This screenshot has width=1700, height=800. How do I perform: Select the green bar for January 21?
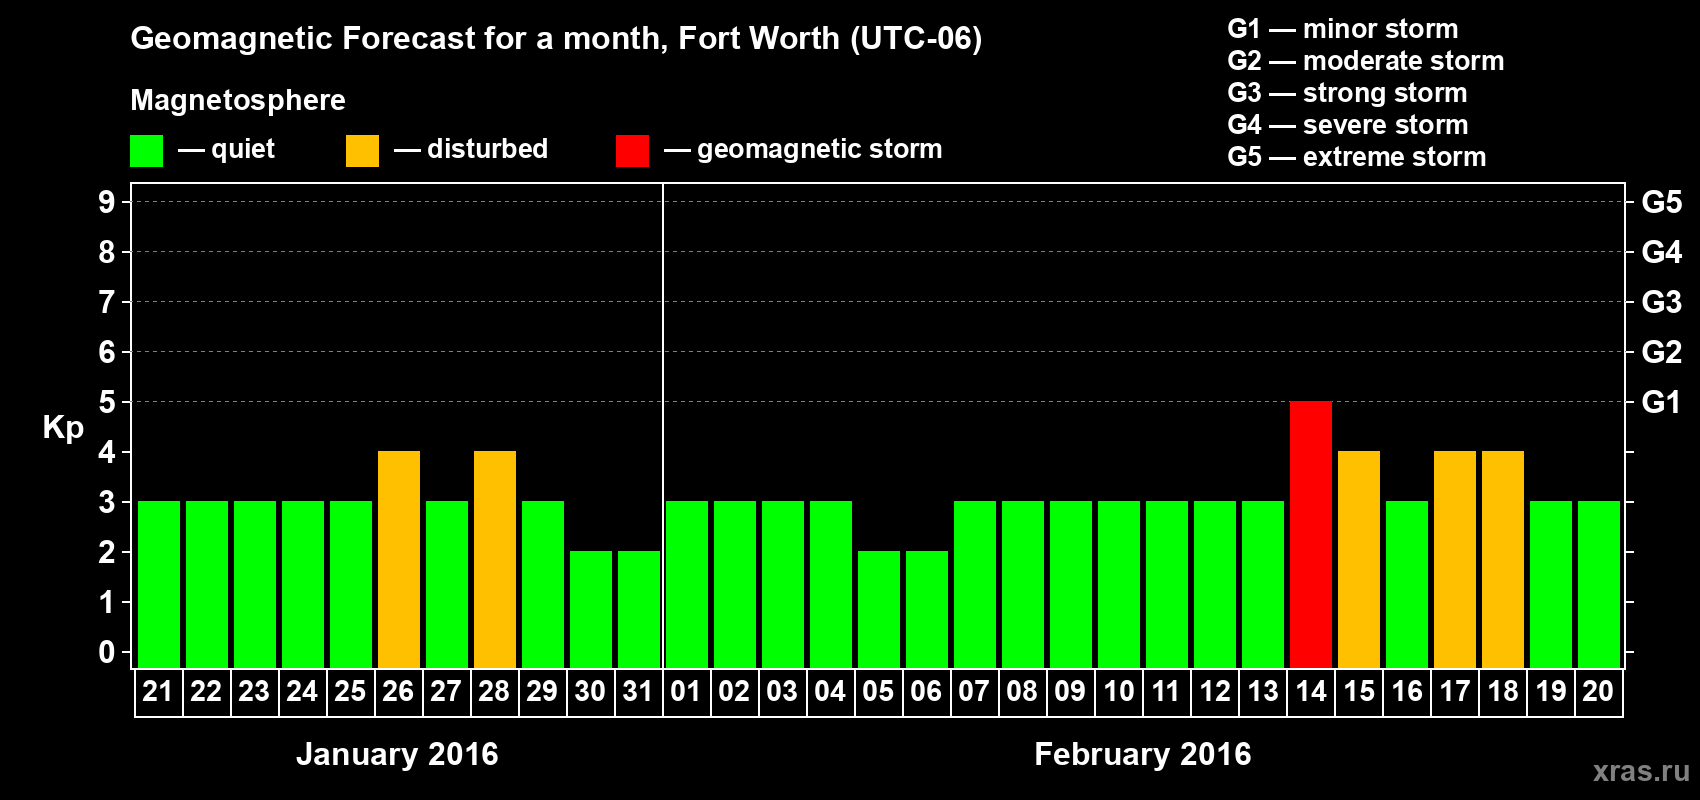[x=159, y=584]
